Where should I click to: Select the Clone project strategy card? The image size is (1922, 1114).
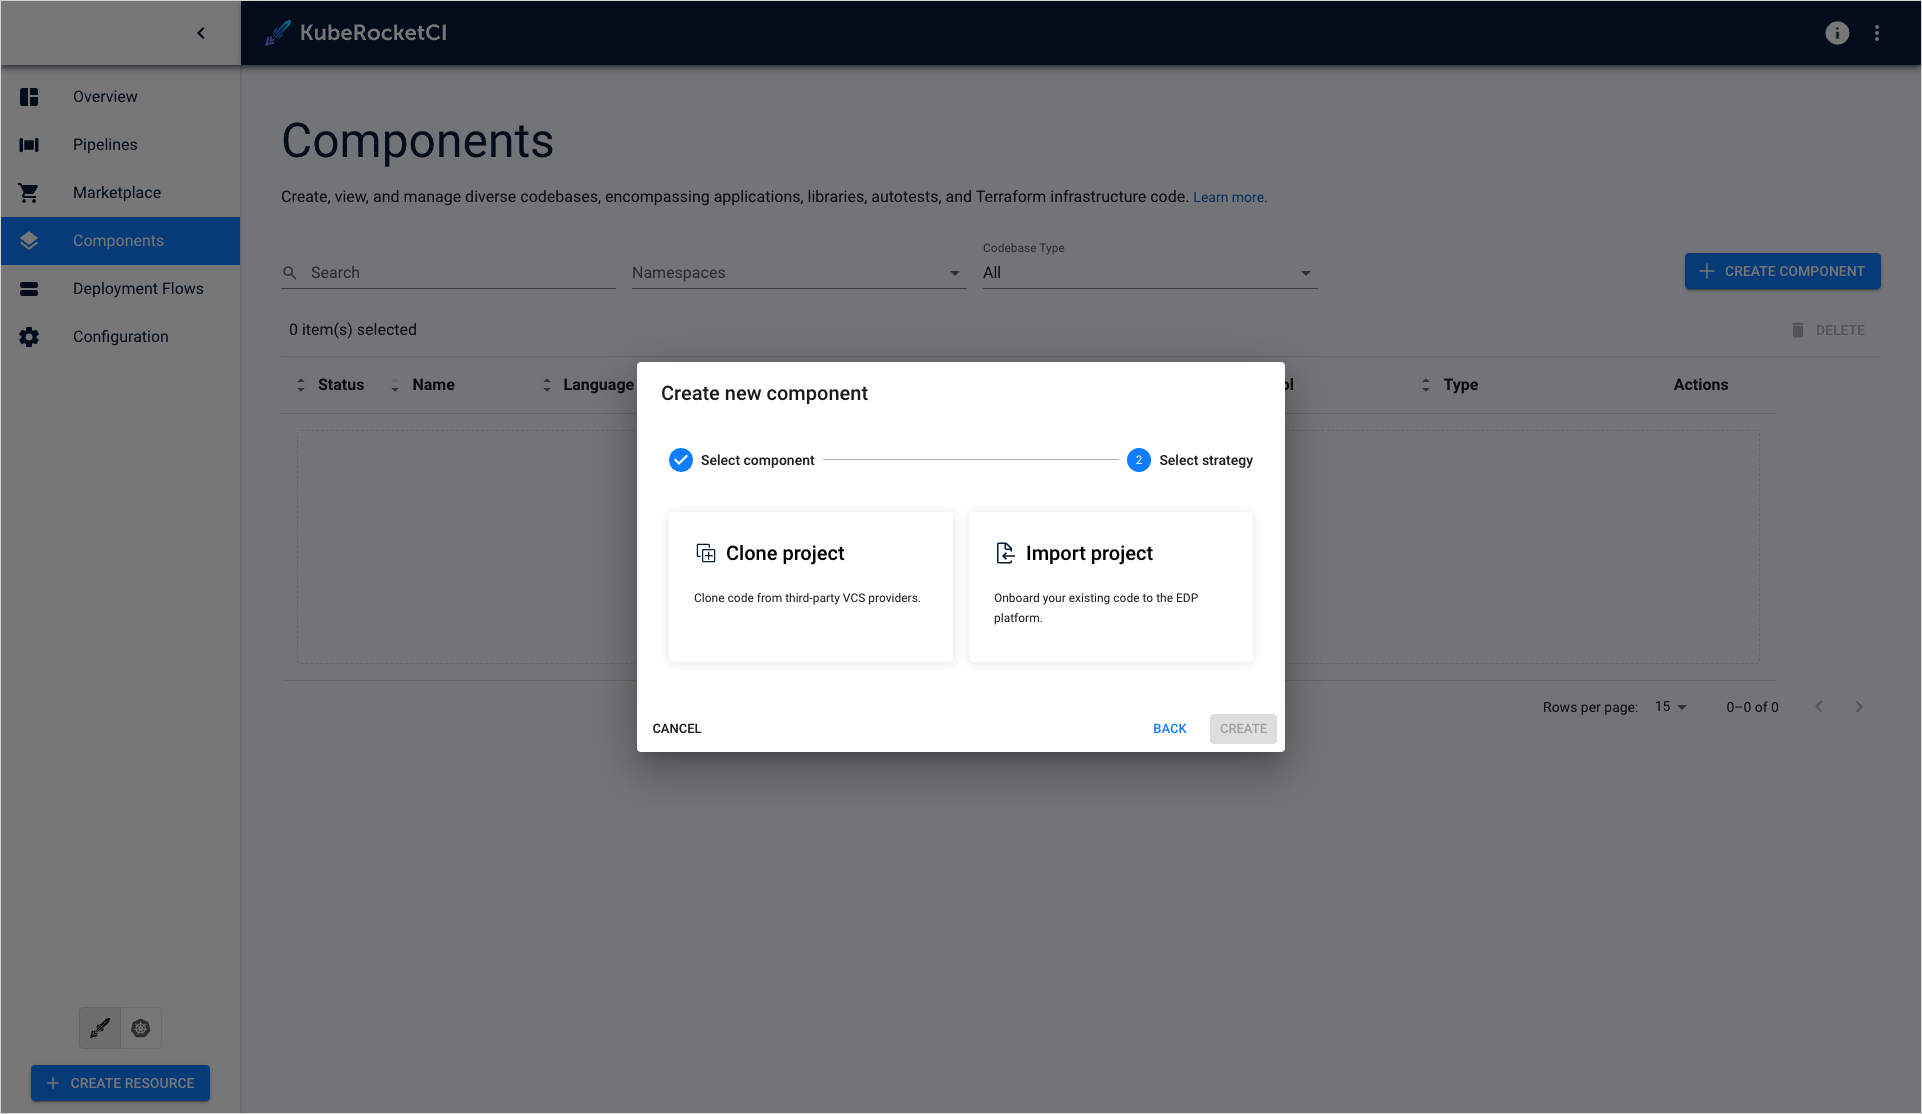pos(810,586)
